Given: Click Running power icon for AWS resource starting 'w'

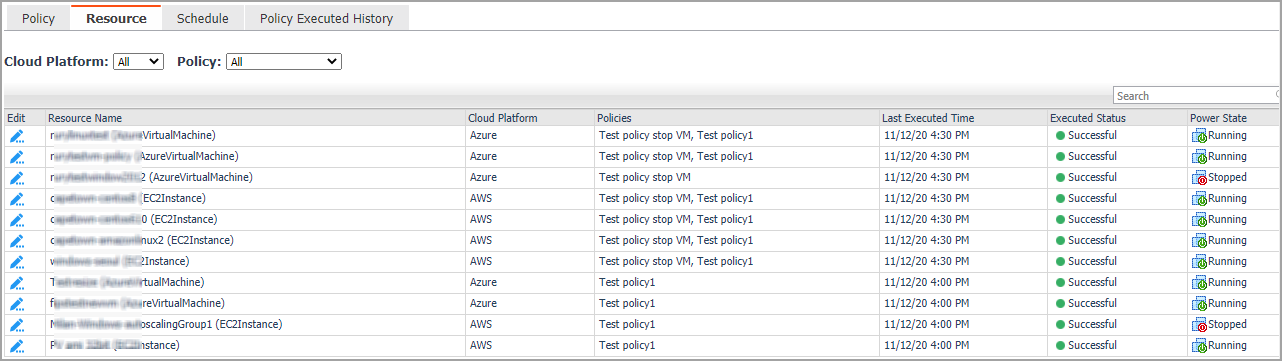Looking at the screenshot, I should pos(1199,262).
